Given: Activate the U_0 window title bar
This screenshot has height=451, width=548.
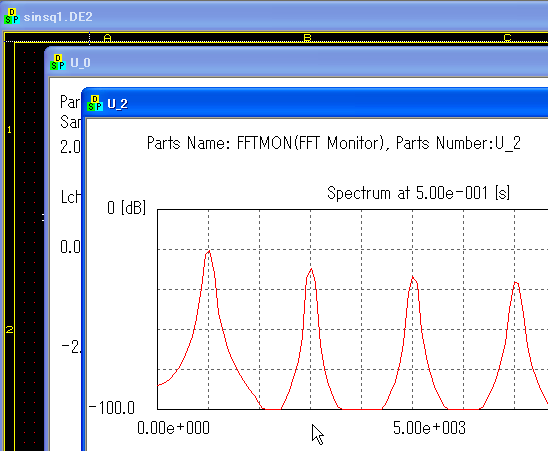Looking at the screenshot, I should click(297, 63).
